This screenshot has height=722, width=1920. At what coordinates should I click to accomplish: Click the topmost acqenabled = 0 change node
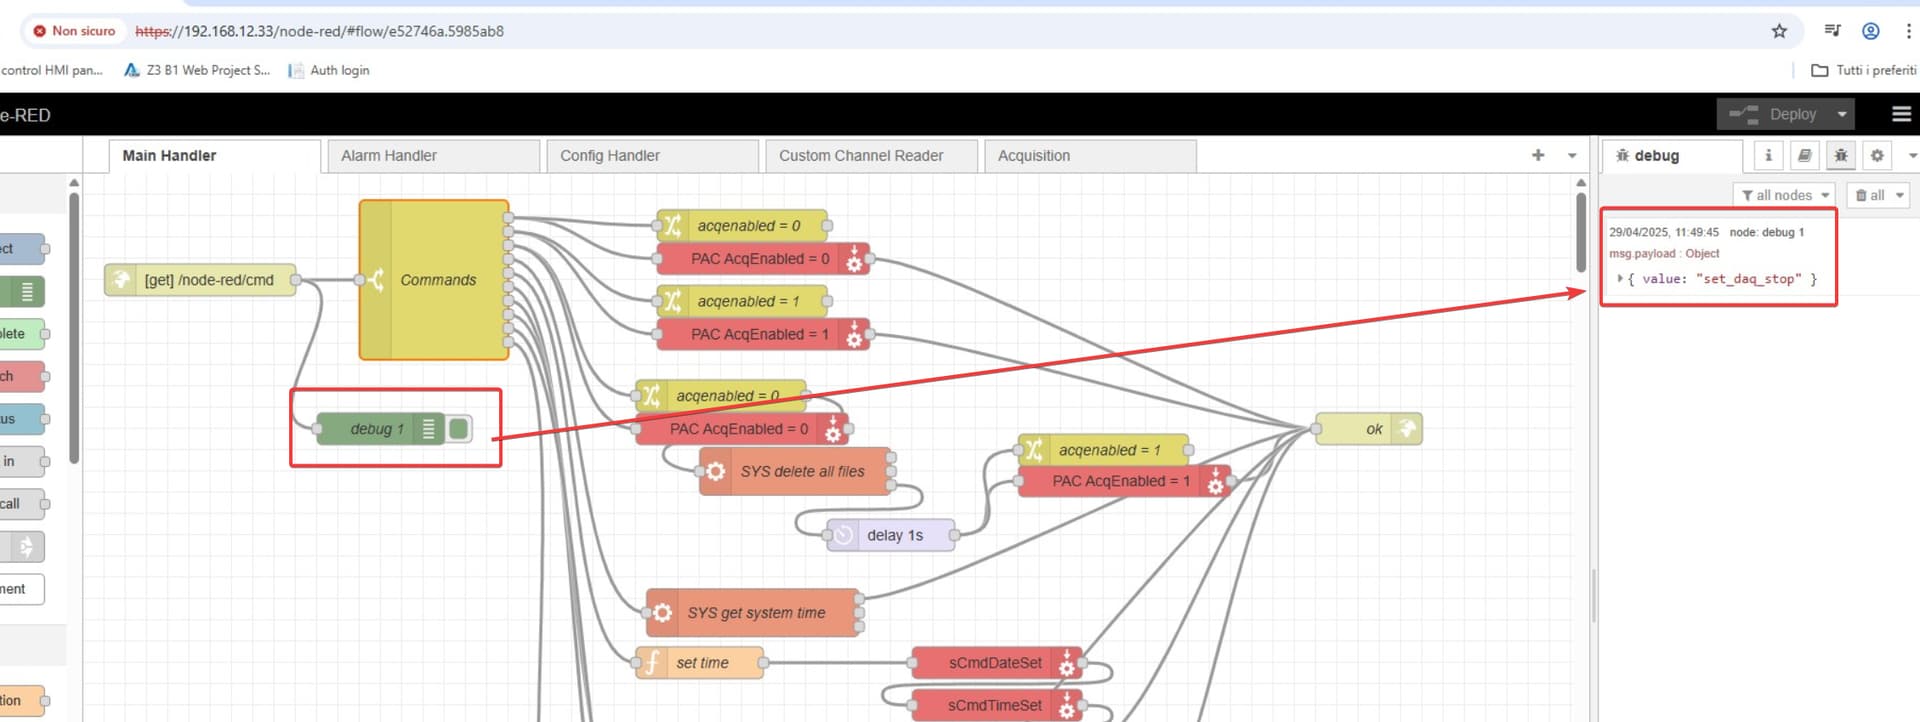coord(742,226)
